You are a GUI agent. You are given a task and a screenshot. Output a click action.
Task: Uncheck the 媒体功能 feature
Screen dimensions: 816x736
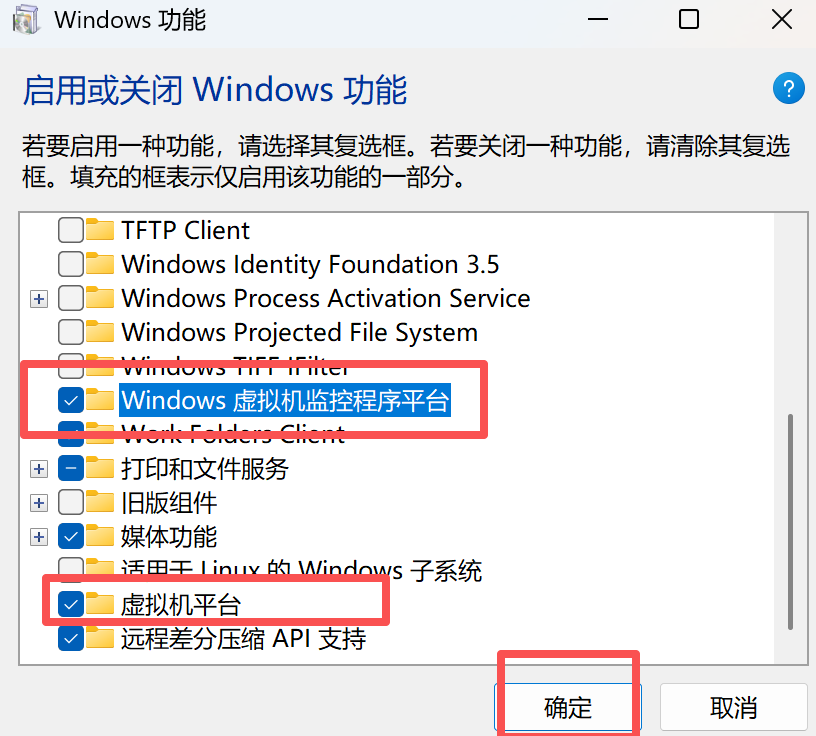pyautogui.click(x=70, y=536)
